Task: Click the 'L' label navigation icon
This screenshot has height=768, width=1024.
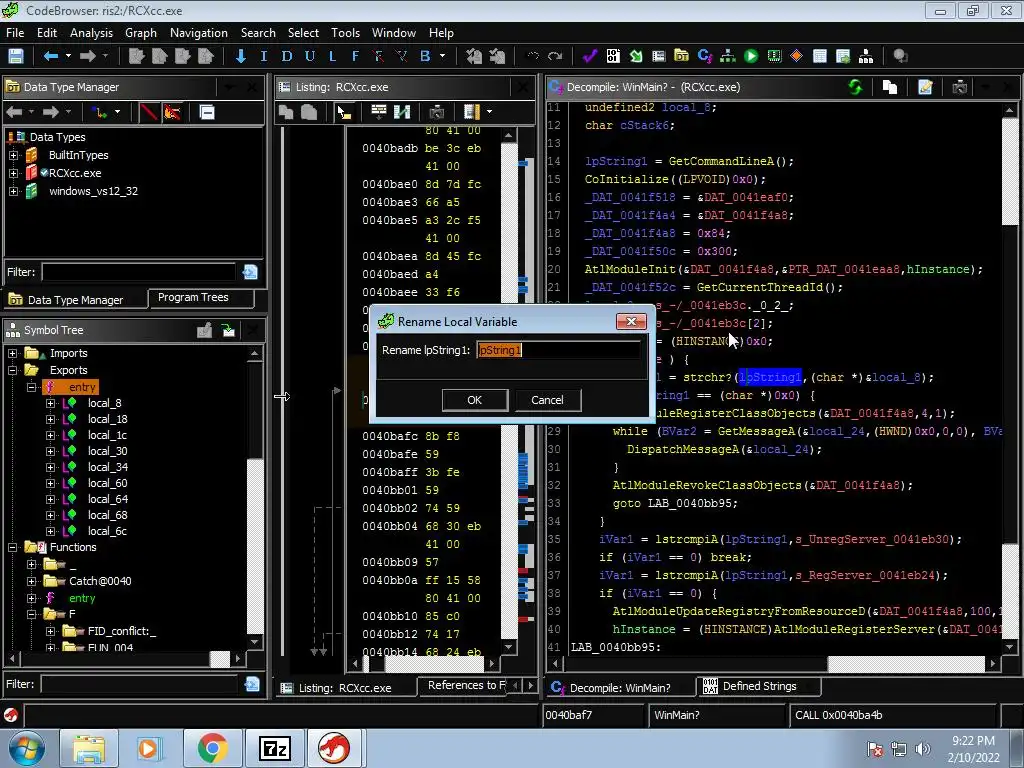Action: [x=332, y=56]
